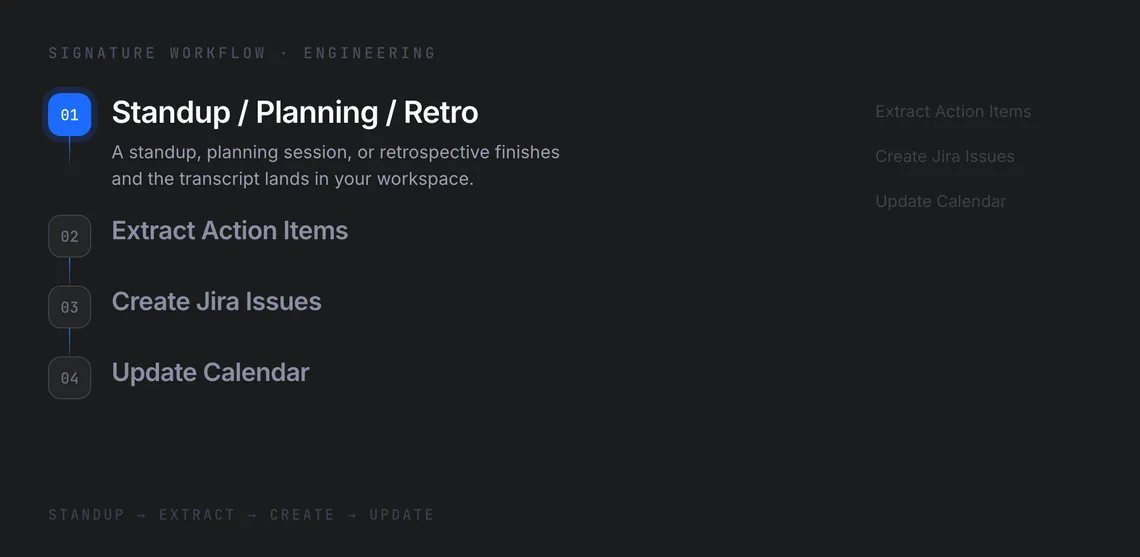Click the arrow between CREATE and UPDATE

[352, 515]
